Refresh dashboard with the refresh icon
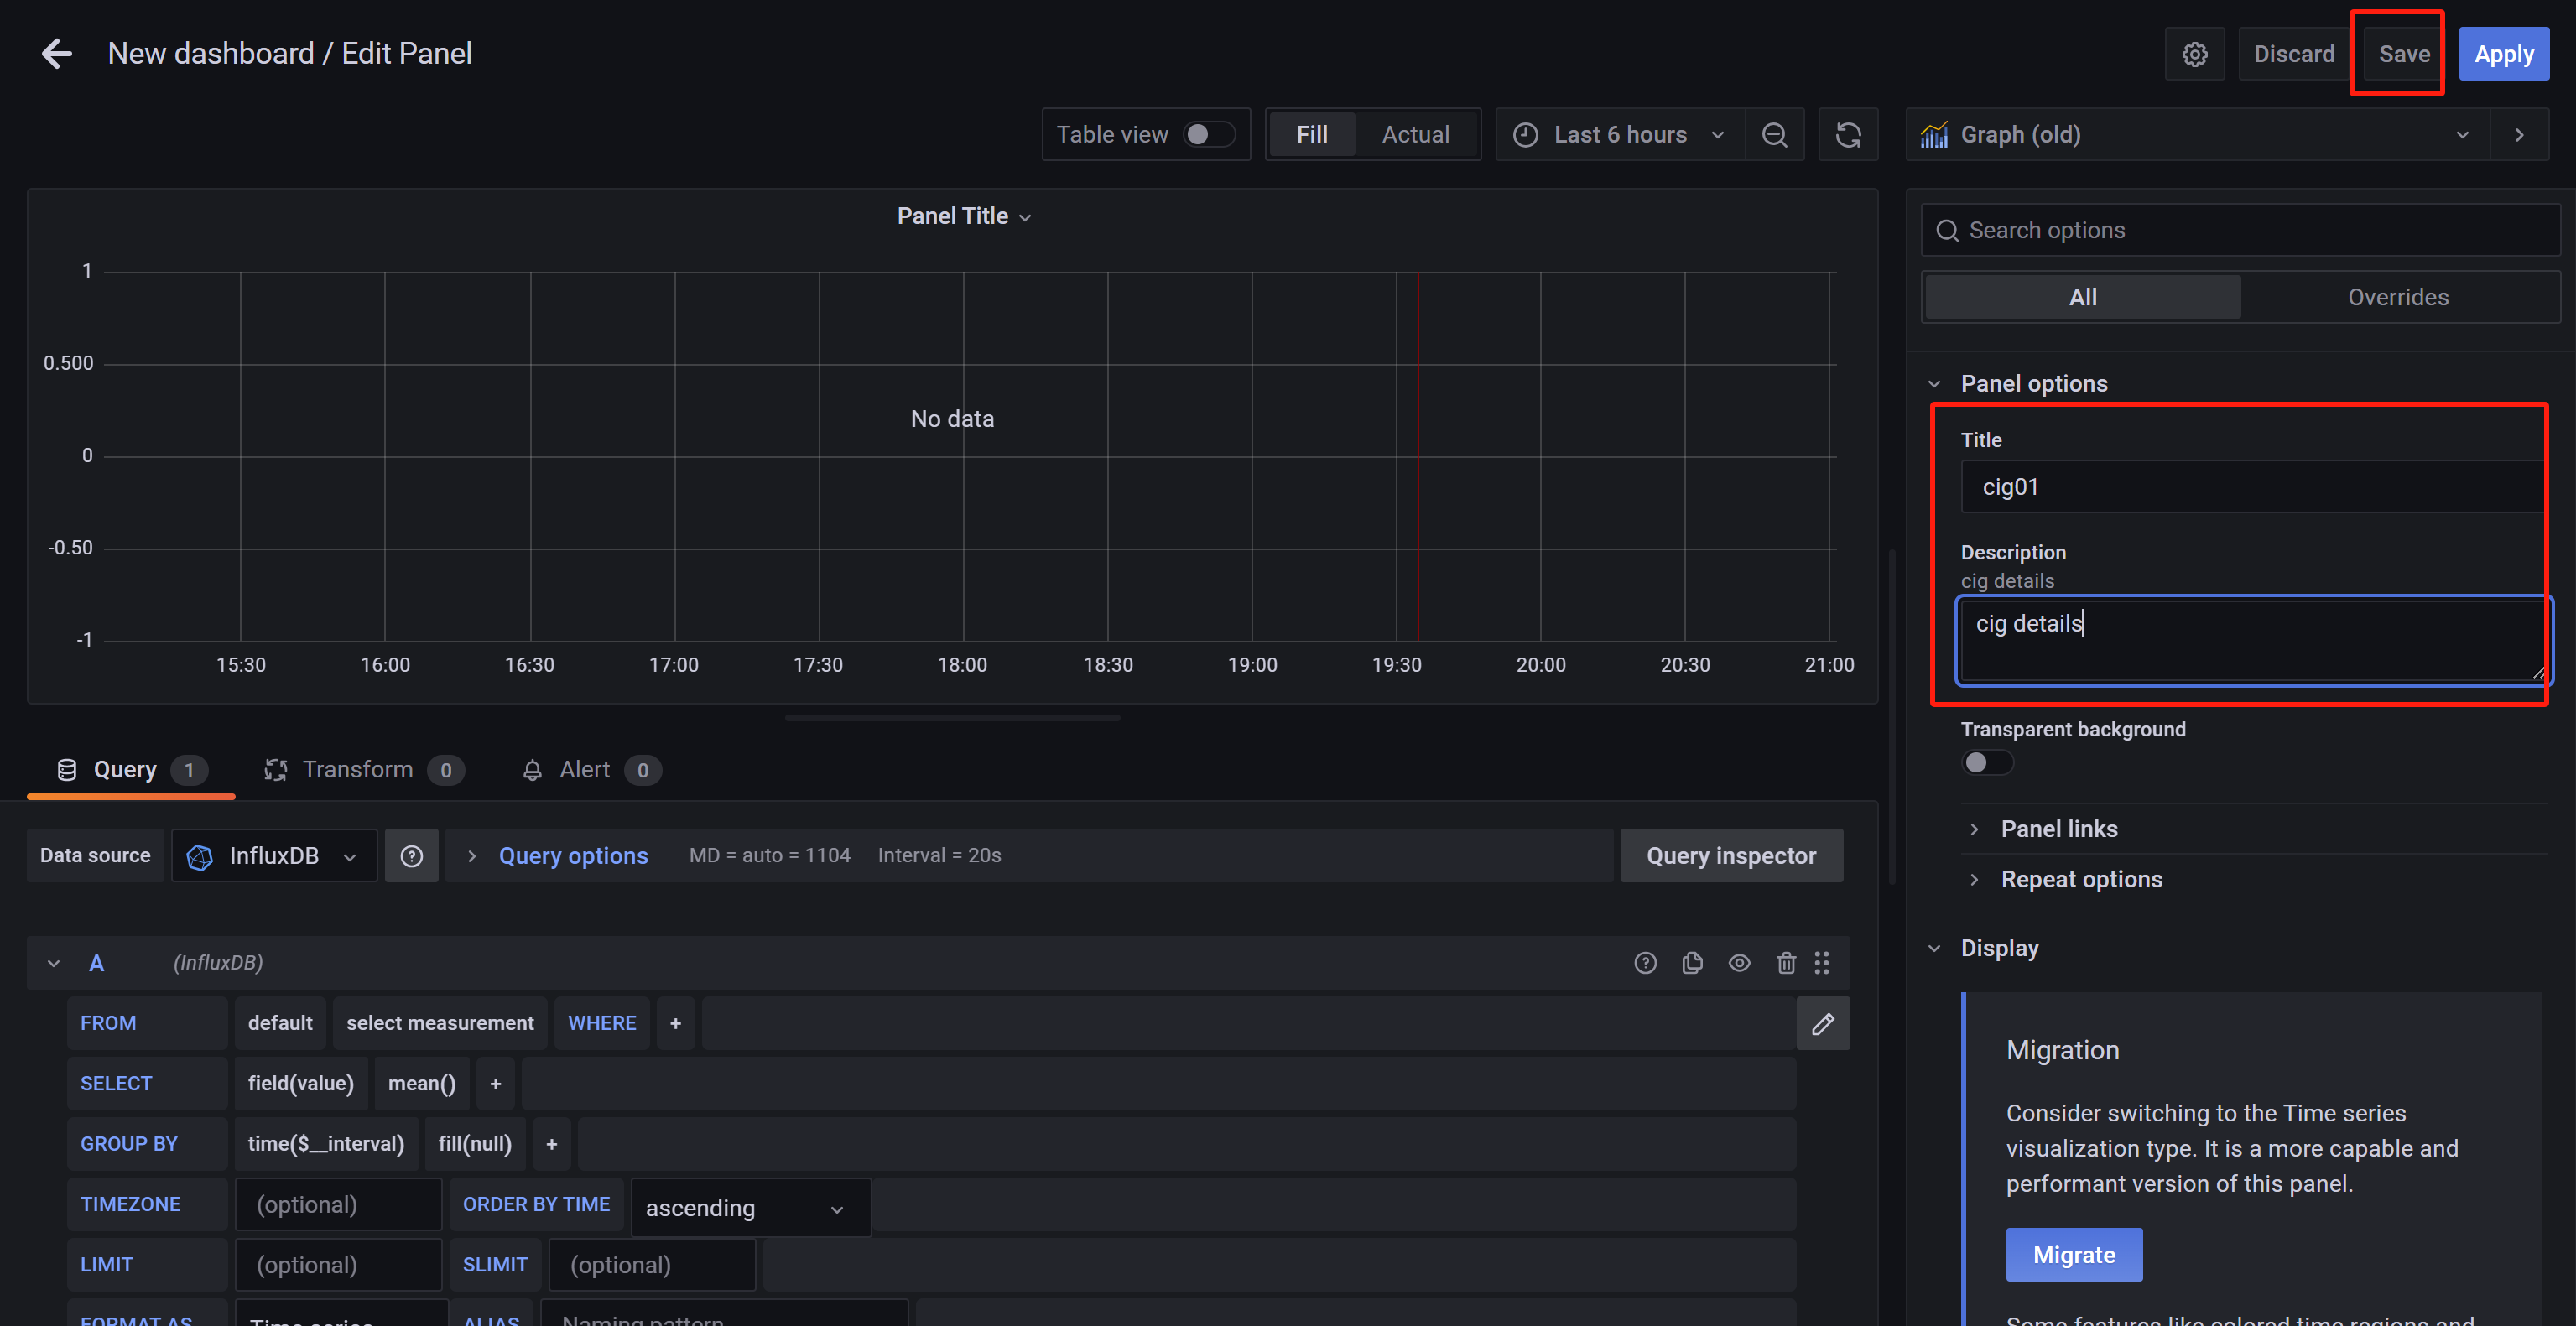Screen dimensions: 2576x1326 [x=1848, y=134]
